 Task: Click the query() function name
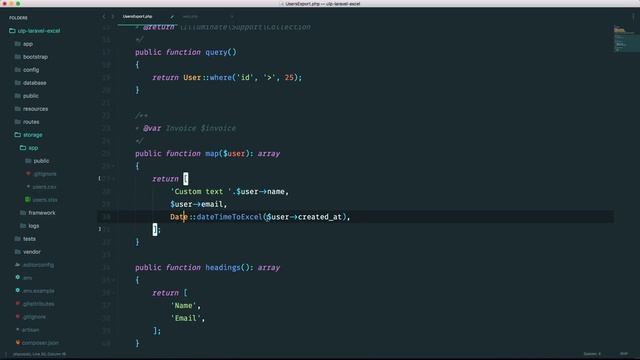[x=221, y=52]
